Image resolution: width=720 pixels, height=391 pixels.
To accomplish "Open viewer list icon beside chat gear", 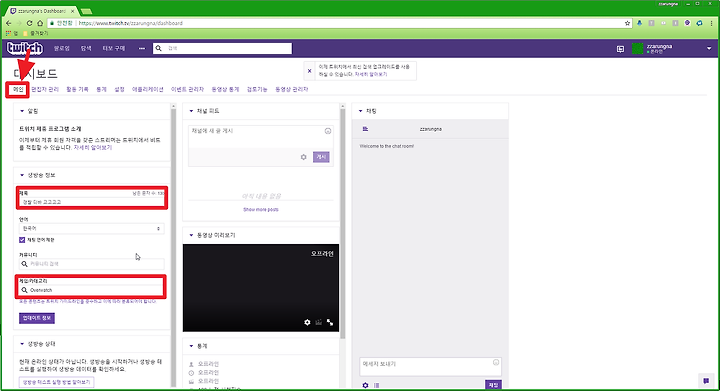I will coord(377,385).
